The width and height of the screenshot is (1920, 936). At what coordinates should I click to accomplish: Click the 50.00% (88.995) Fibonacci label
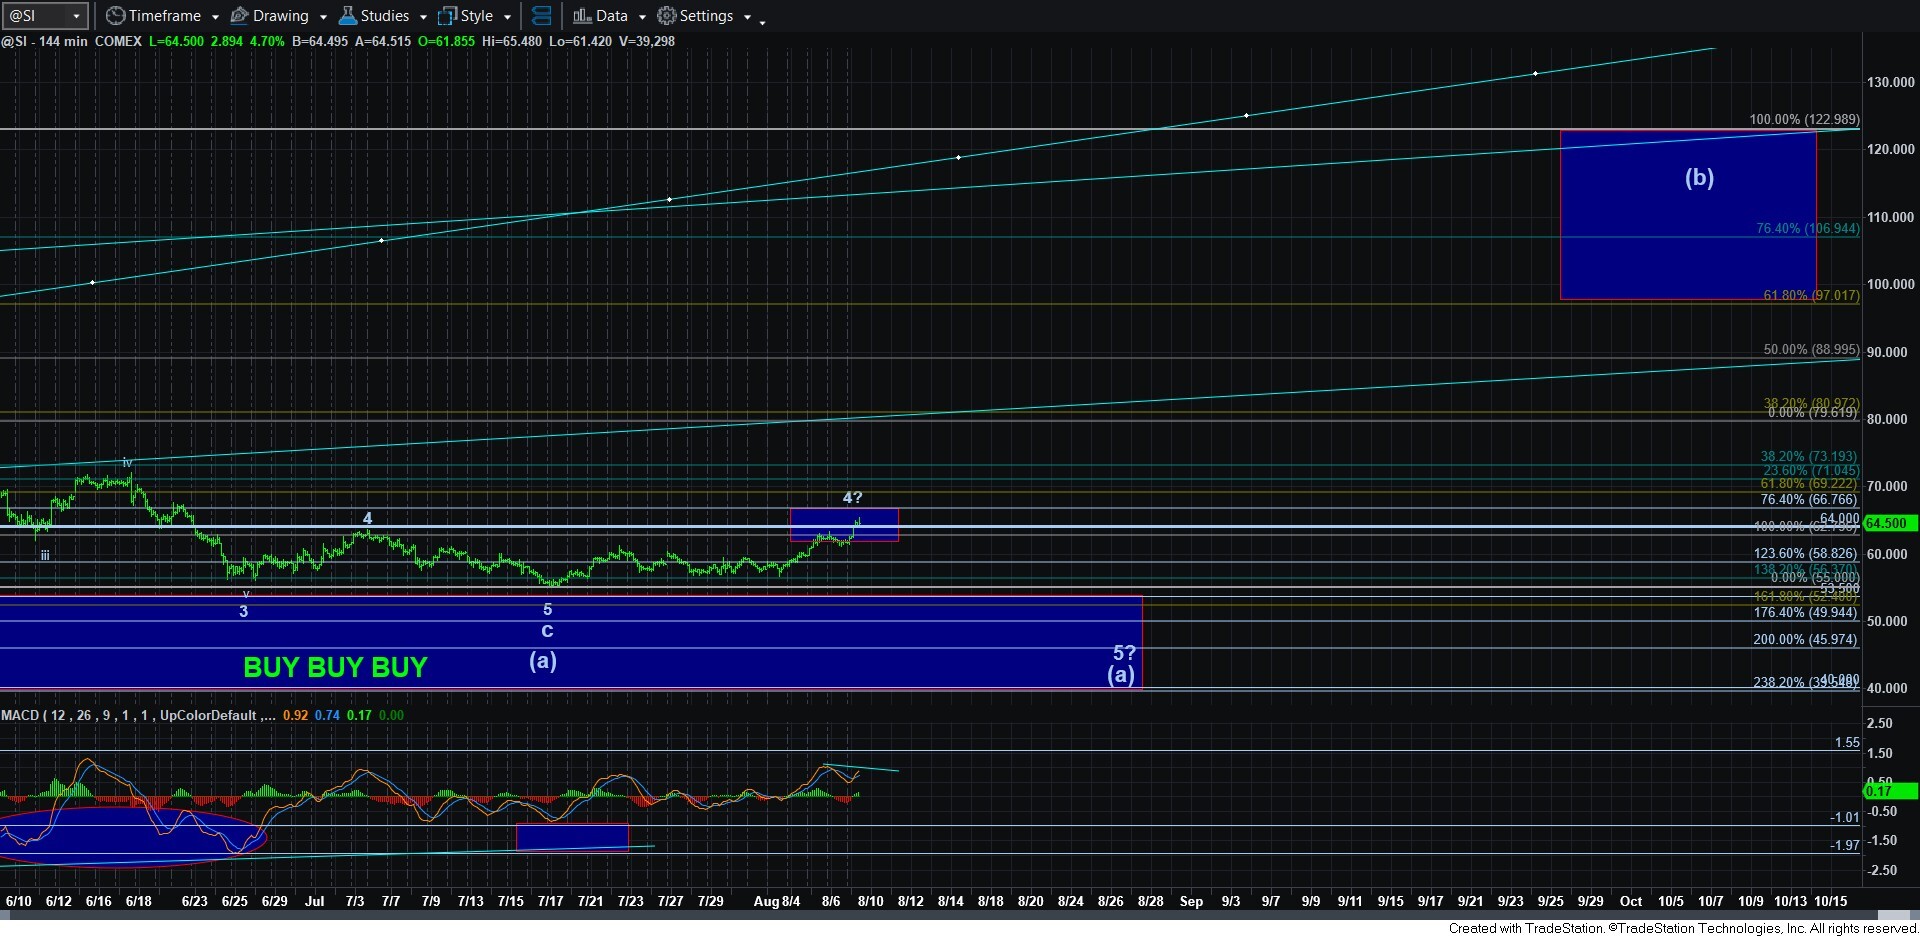pos(1811,350)
